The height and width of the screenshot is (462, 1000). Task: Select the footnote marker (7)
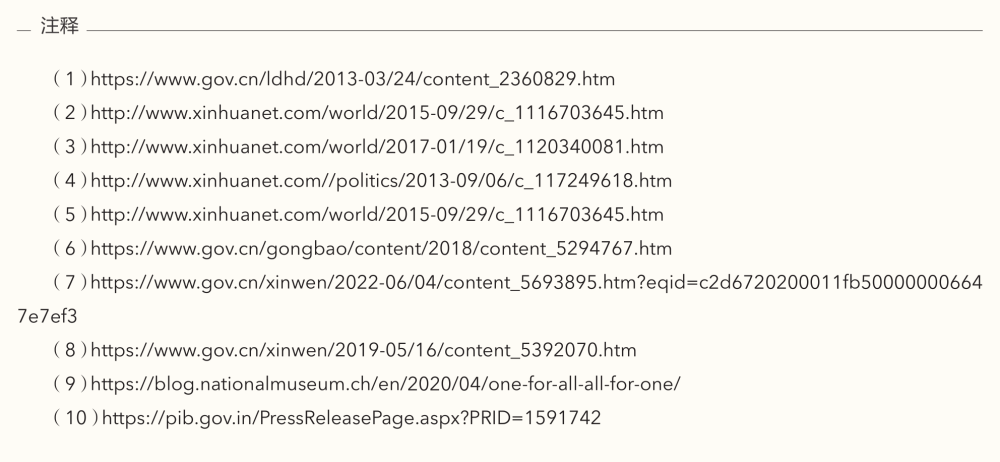click(70, 283)
